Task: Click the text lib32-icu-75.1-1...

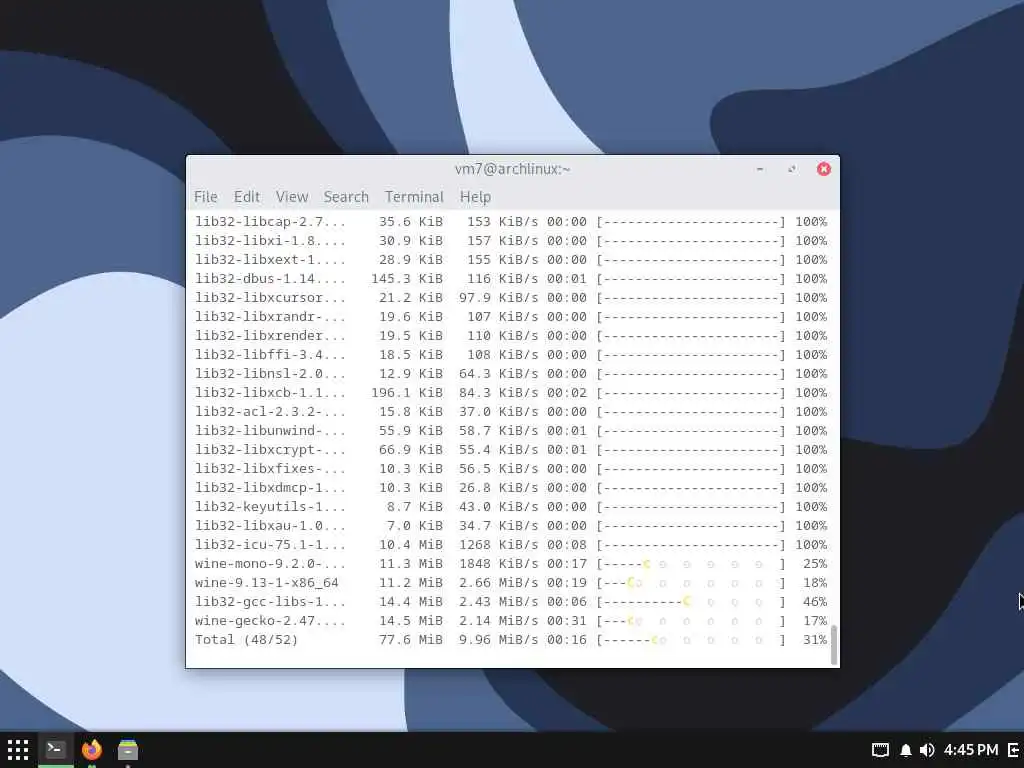Action: (258, 544)
